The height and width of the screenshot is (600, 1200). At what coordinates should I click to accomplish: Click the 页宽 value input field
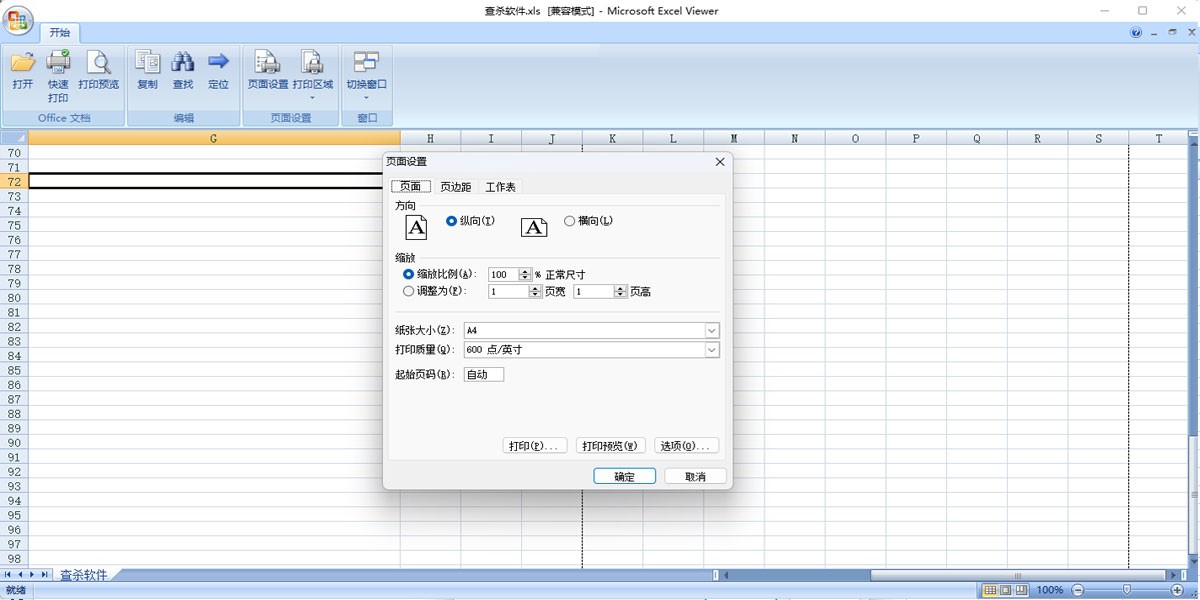[x=508, y=291]
